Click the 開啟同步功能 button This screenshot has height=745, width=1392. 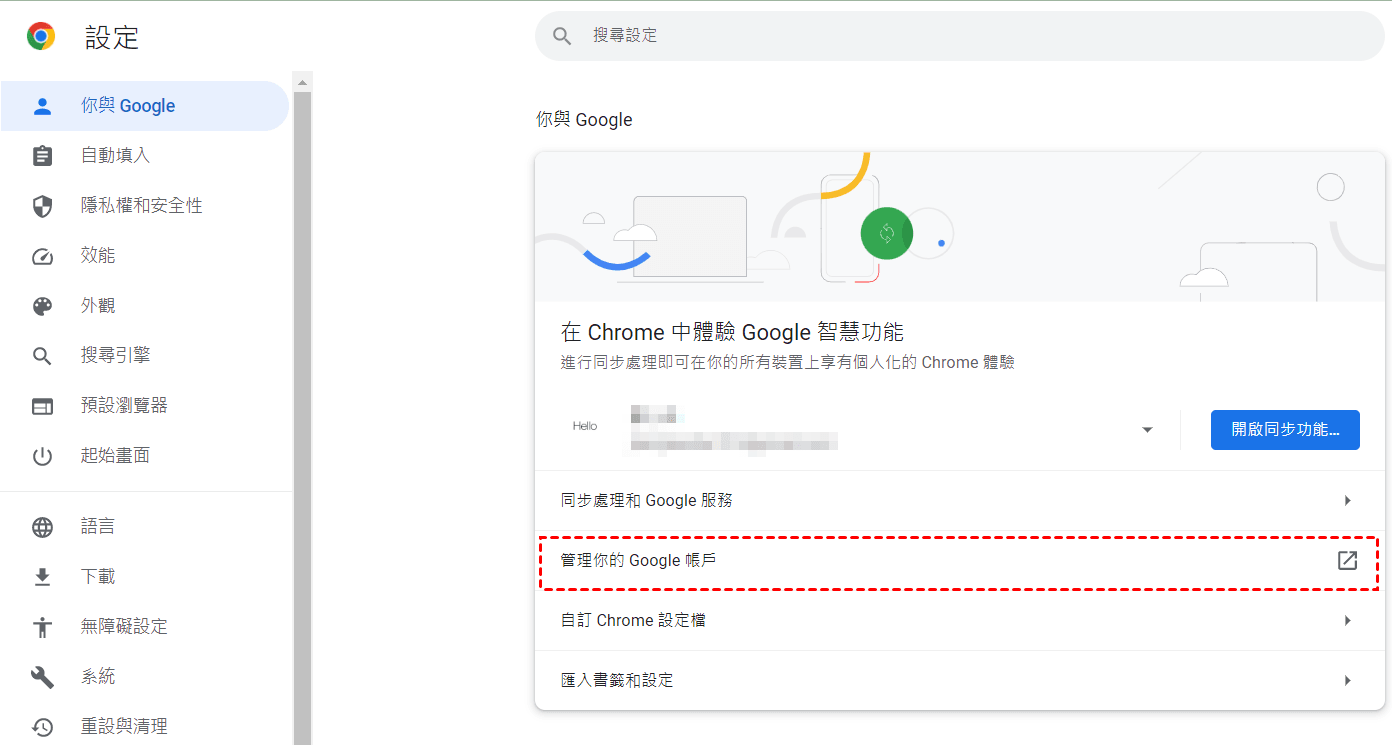1285,430
